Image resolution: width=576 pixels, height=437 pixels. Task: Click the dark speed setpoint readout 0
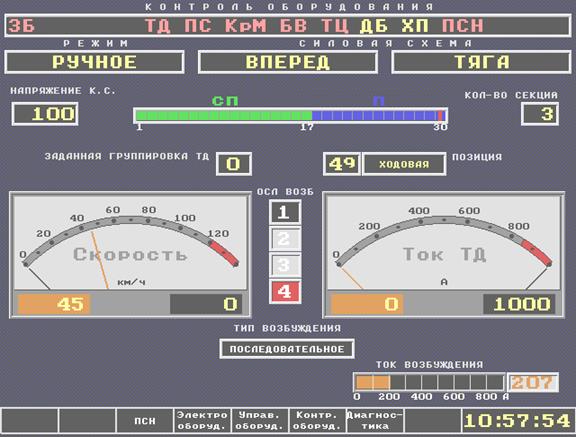pyautogui.click(x=206, y=304)
